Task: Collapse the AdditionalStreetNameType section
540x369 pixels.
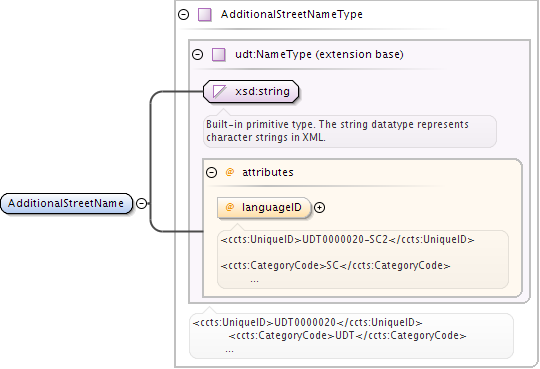Action: pyautogui.click(x=184, y=14)
